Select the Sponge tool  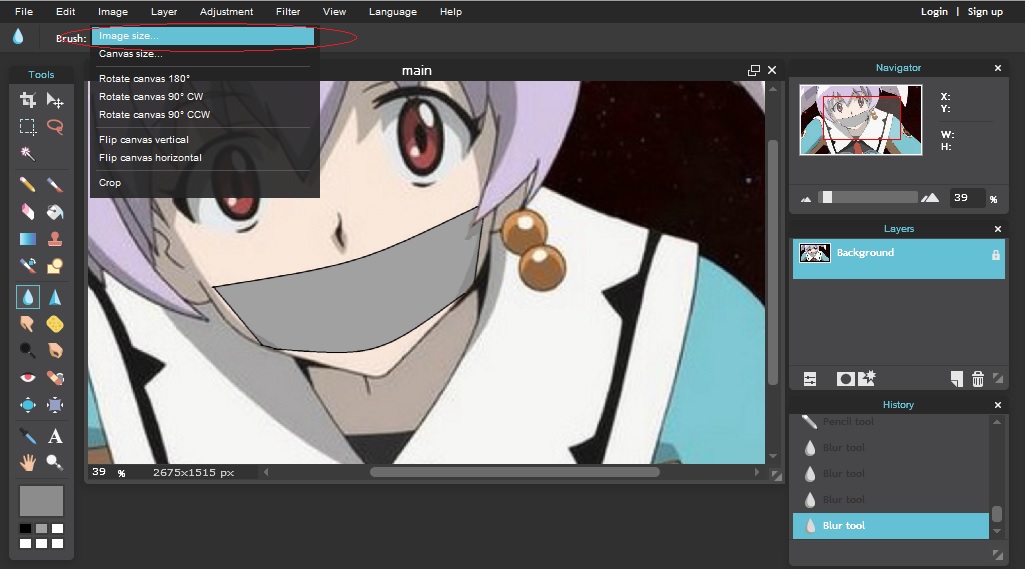55,324
